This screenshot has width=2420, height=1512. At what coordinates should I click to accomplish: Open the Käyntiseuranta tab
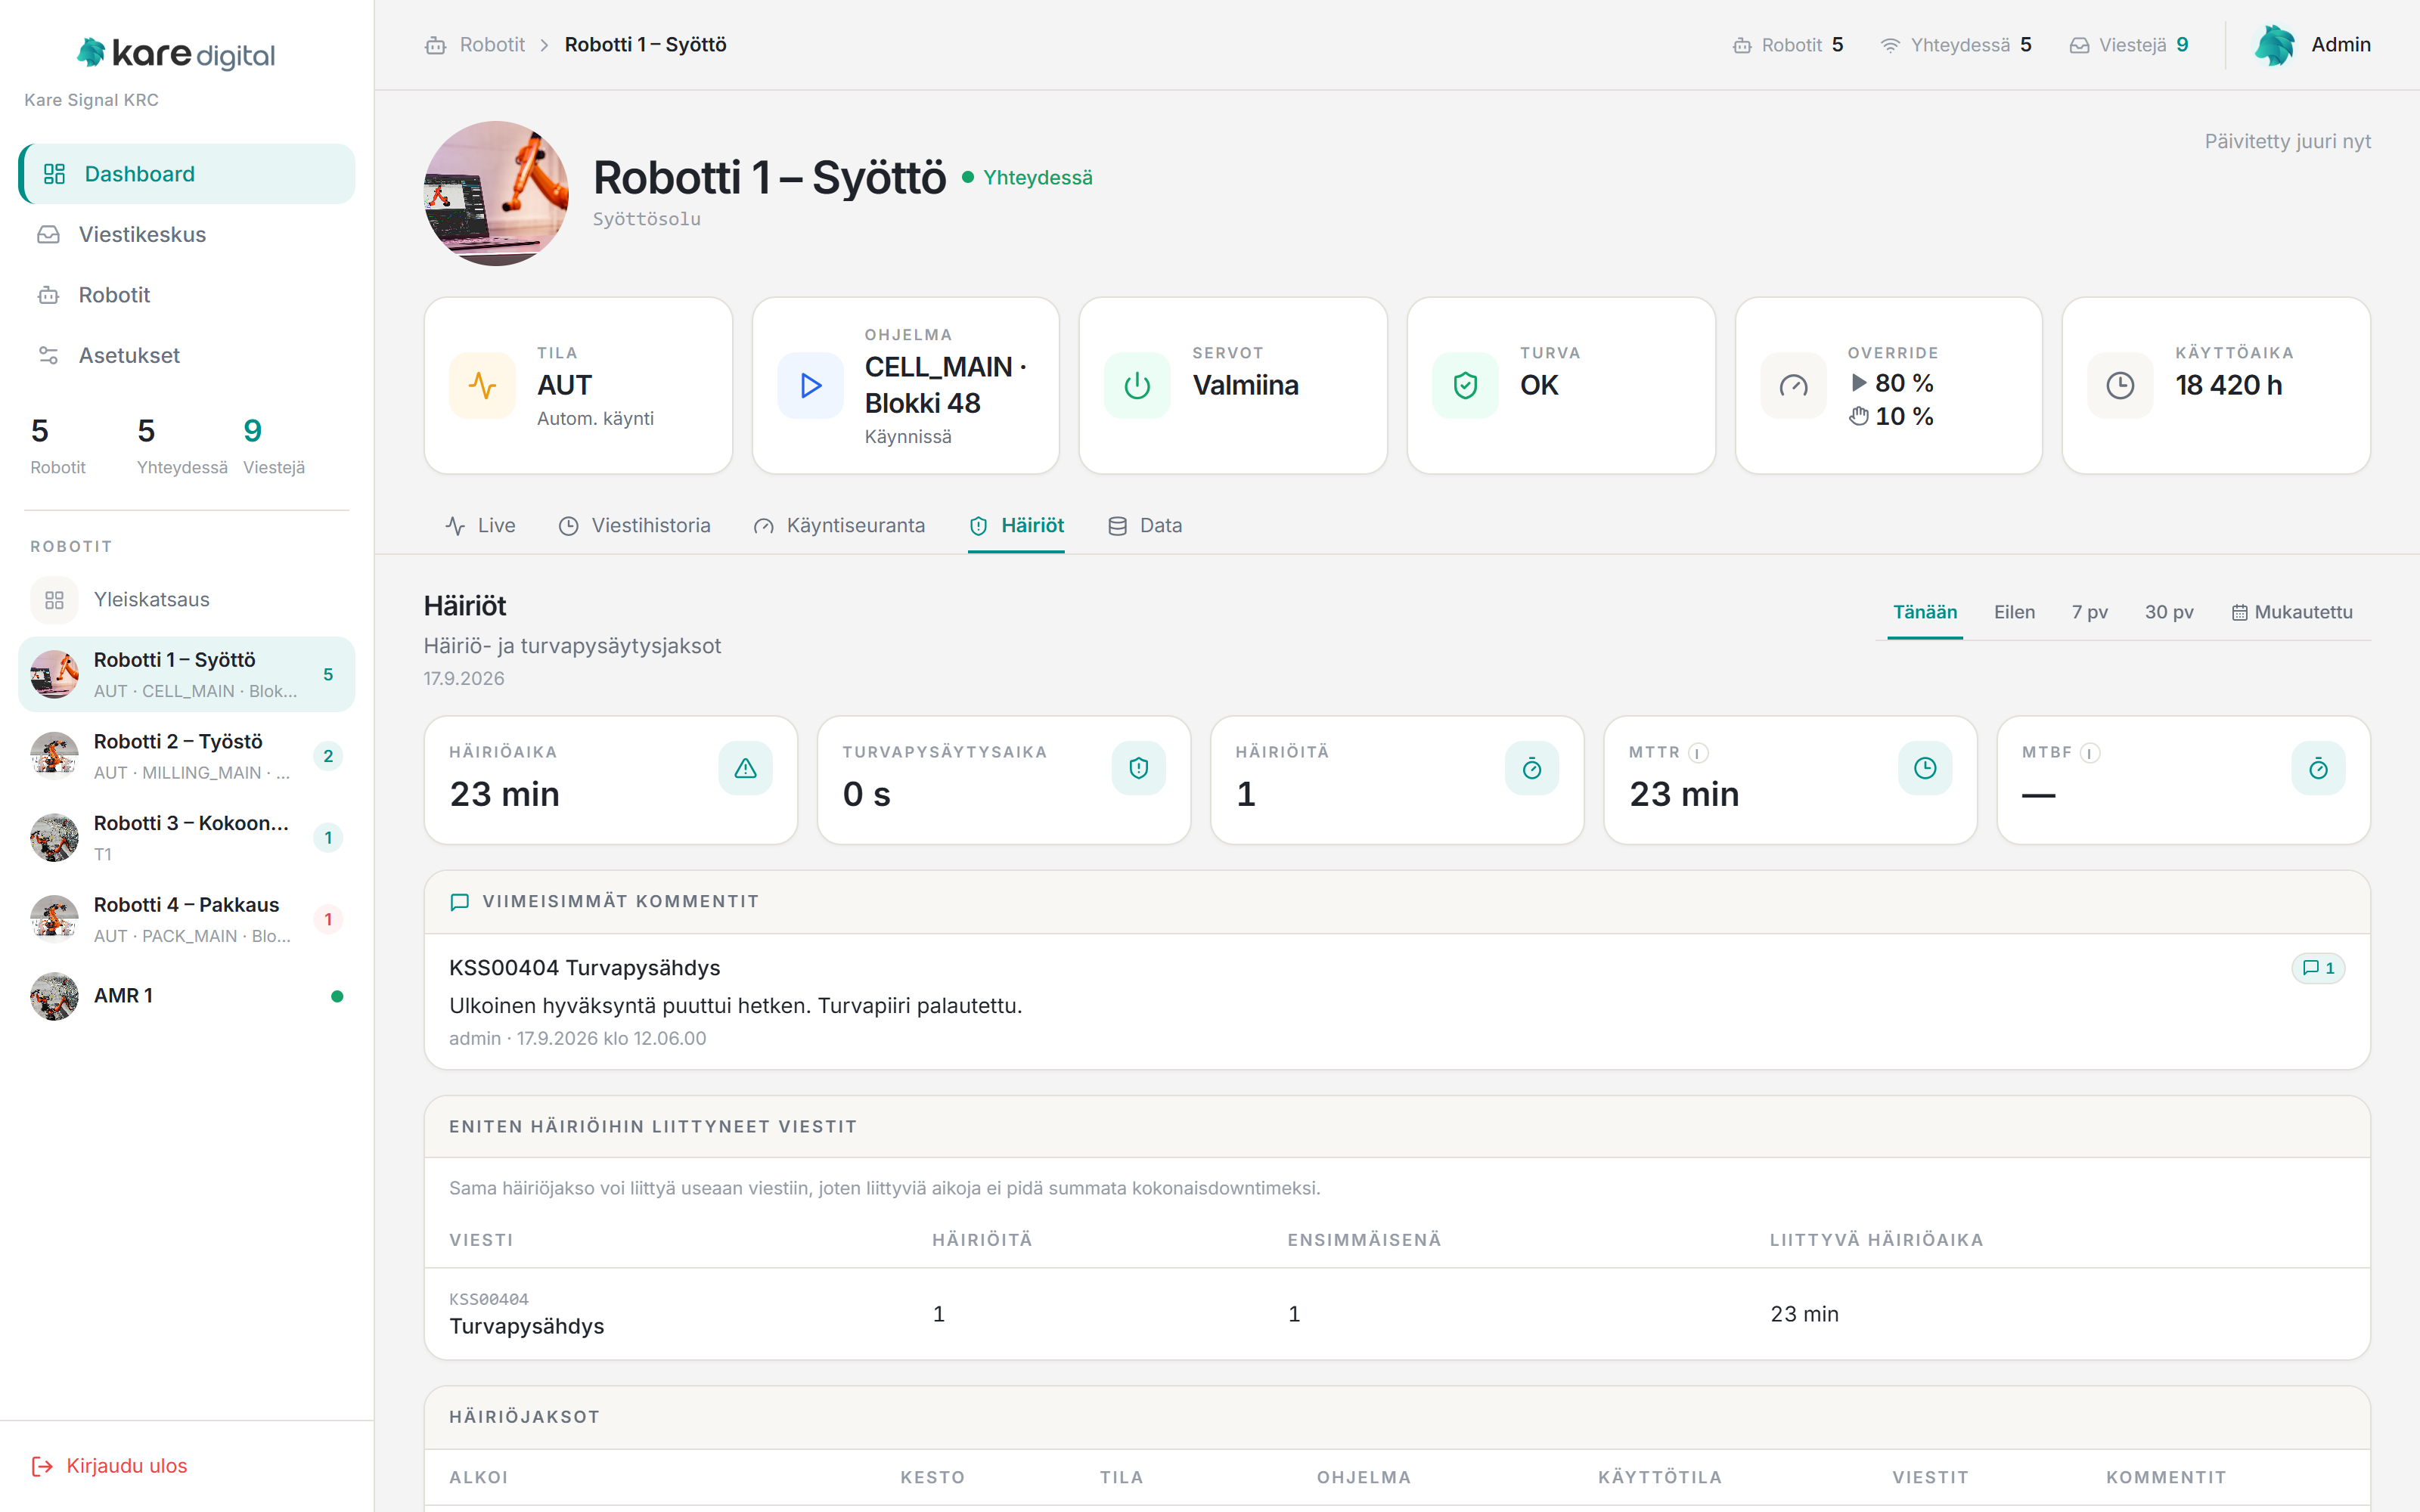coord(839,526)
